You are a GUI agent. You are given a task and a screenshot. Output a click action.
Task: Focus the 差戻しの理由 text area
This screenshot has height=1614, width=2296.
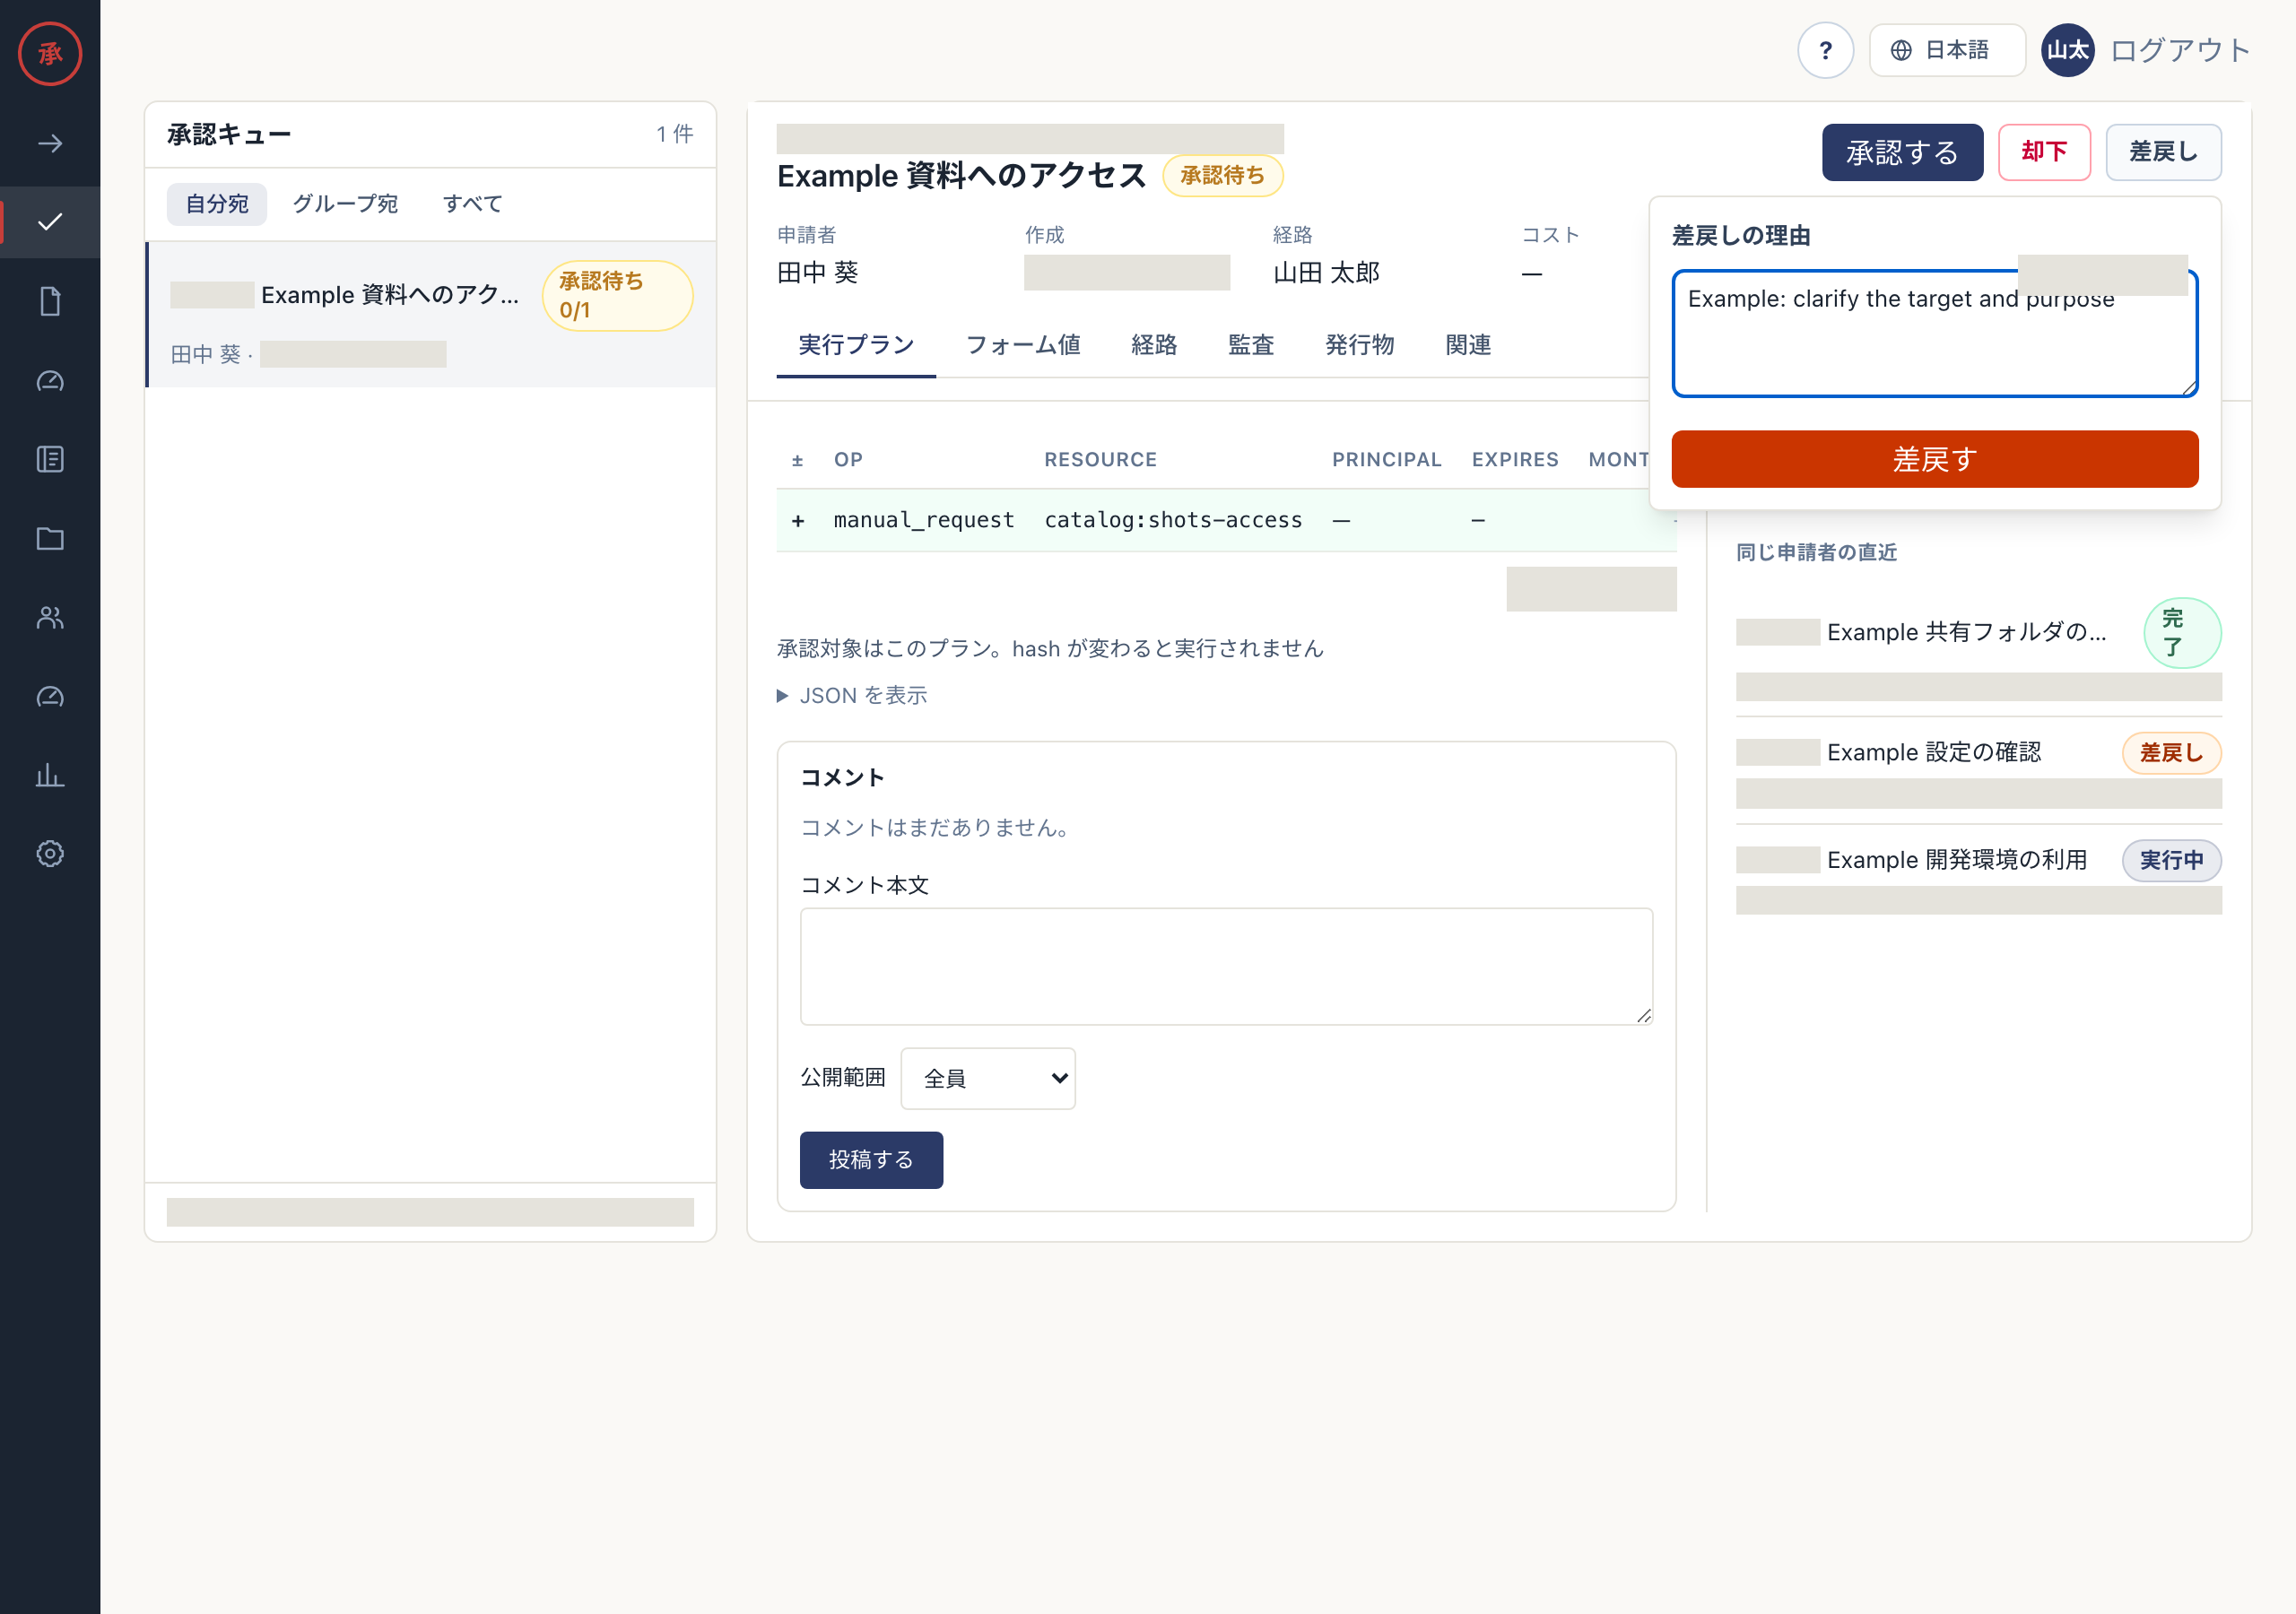(1934, 333)
